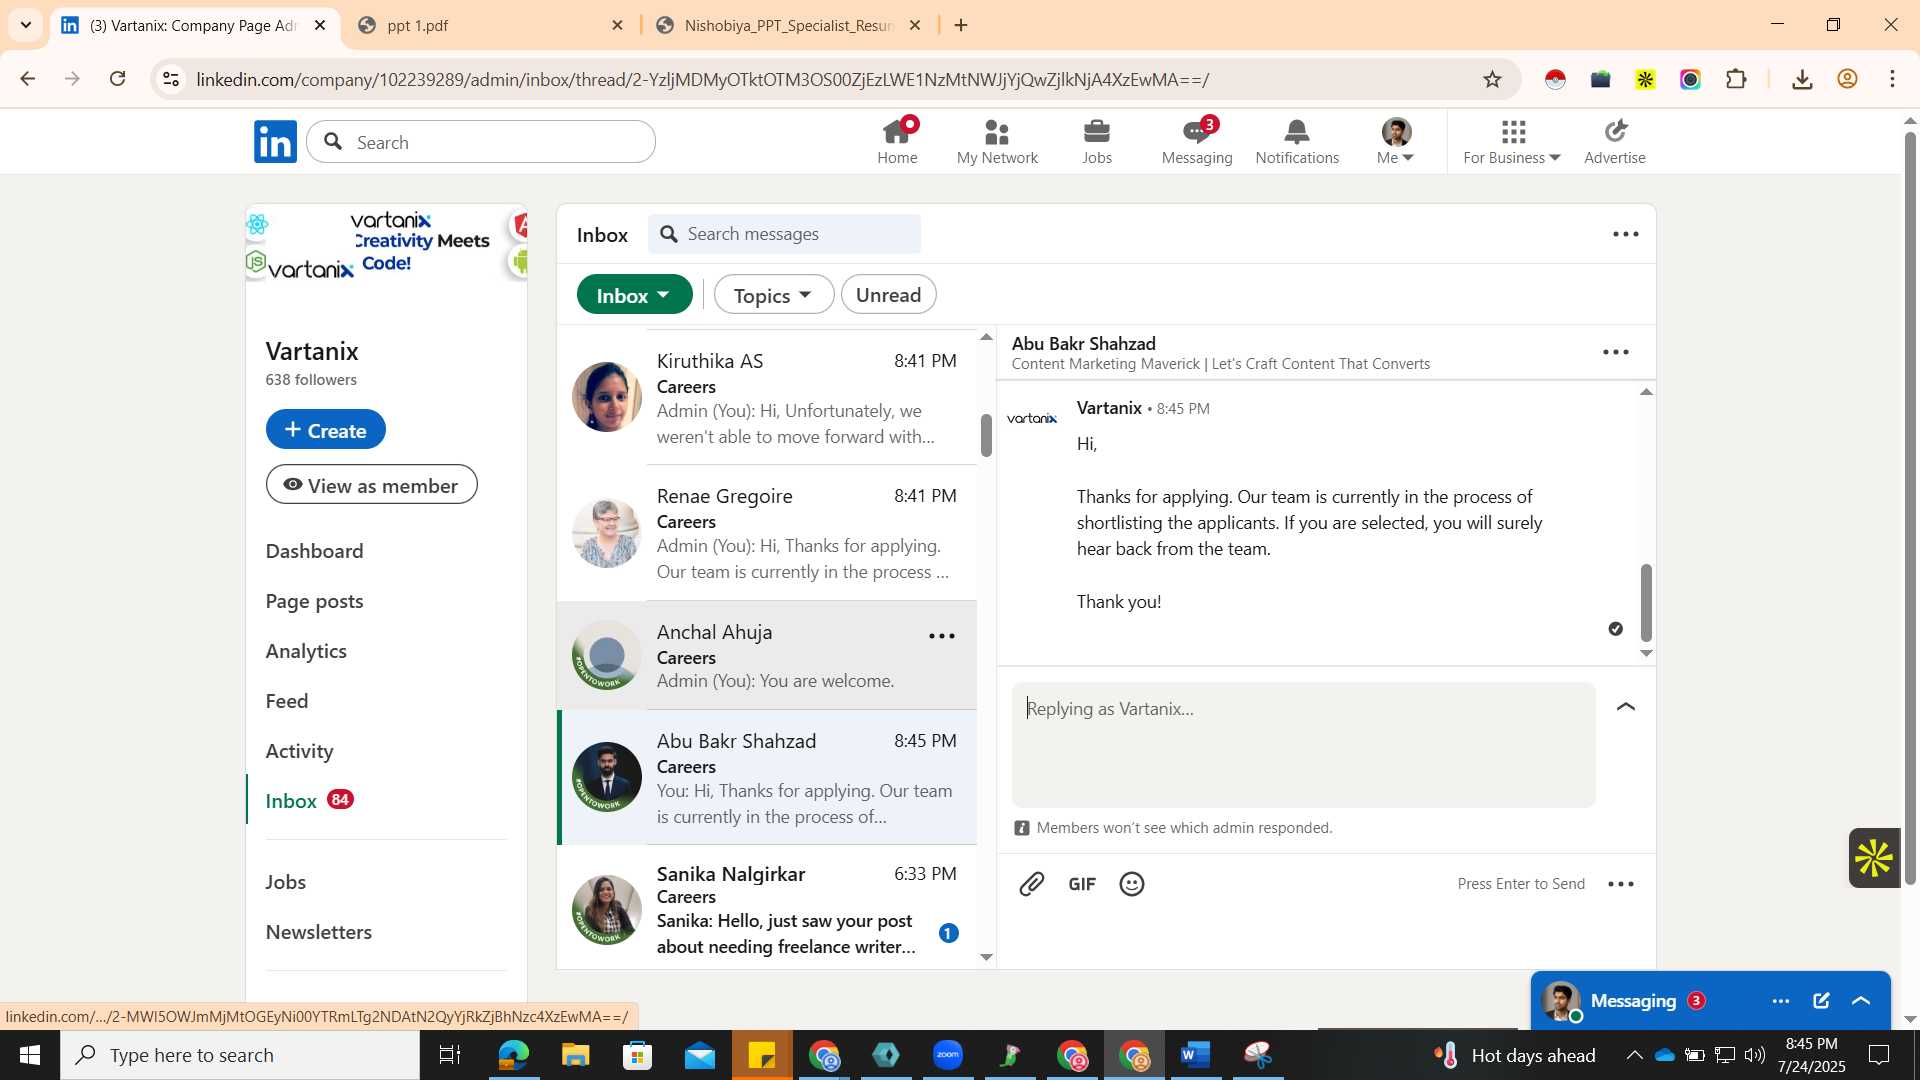The width and height of the screenshot is (1920, 1080).
Task: Toggle the Unread messages filter
Action: click(x=888, y=295)
